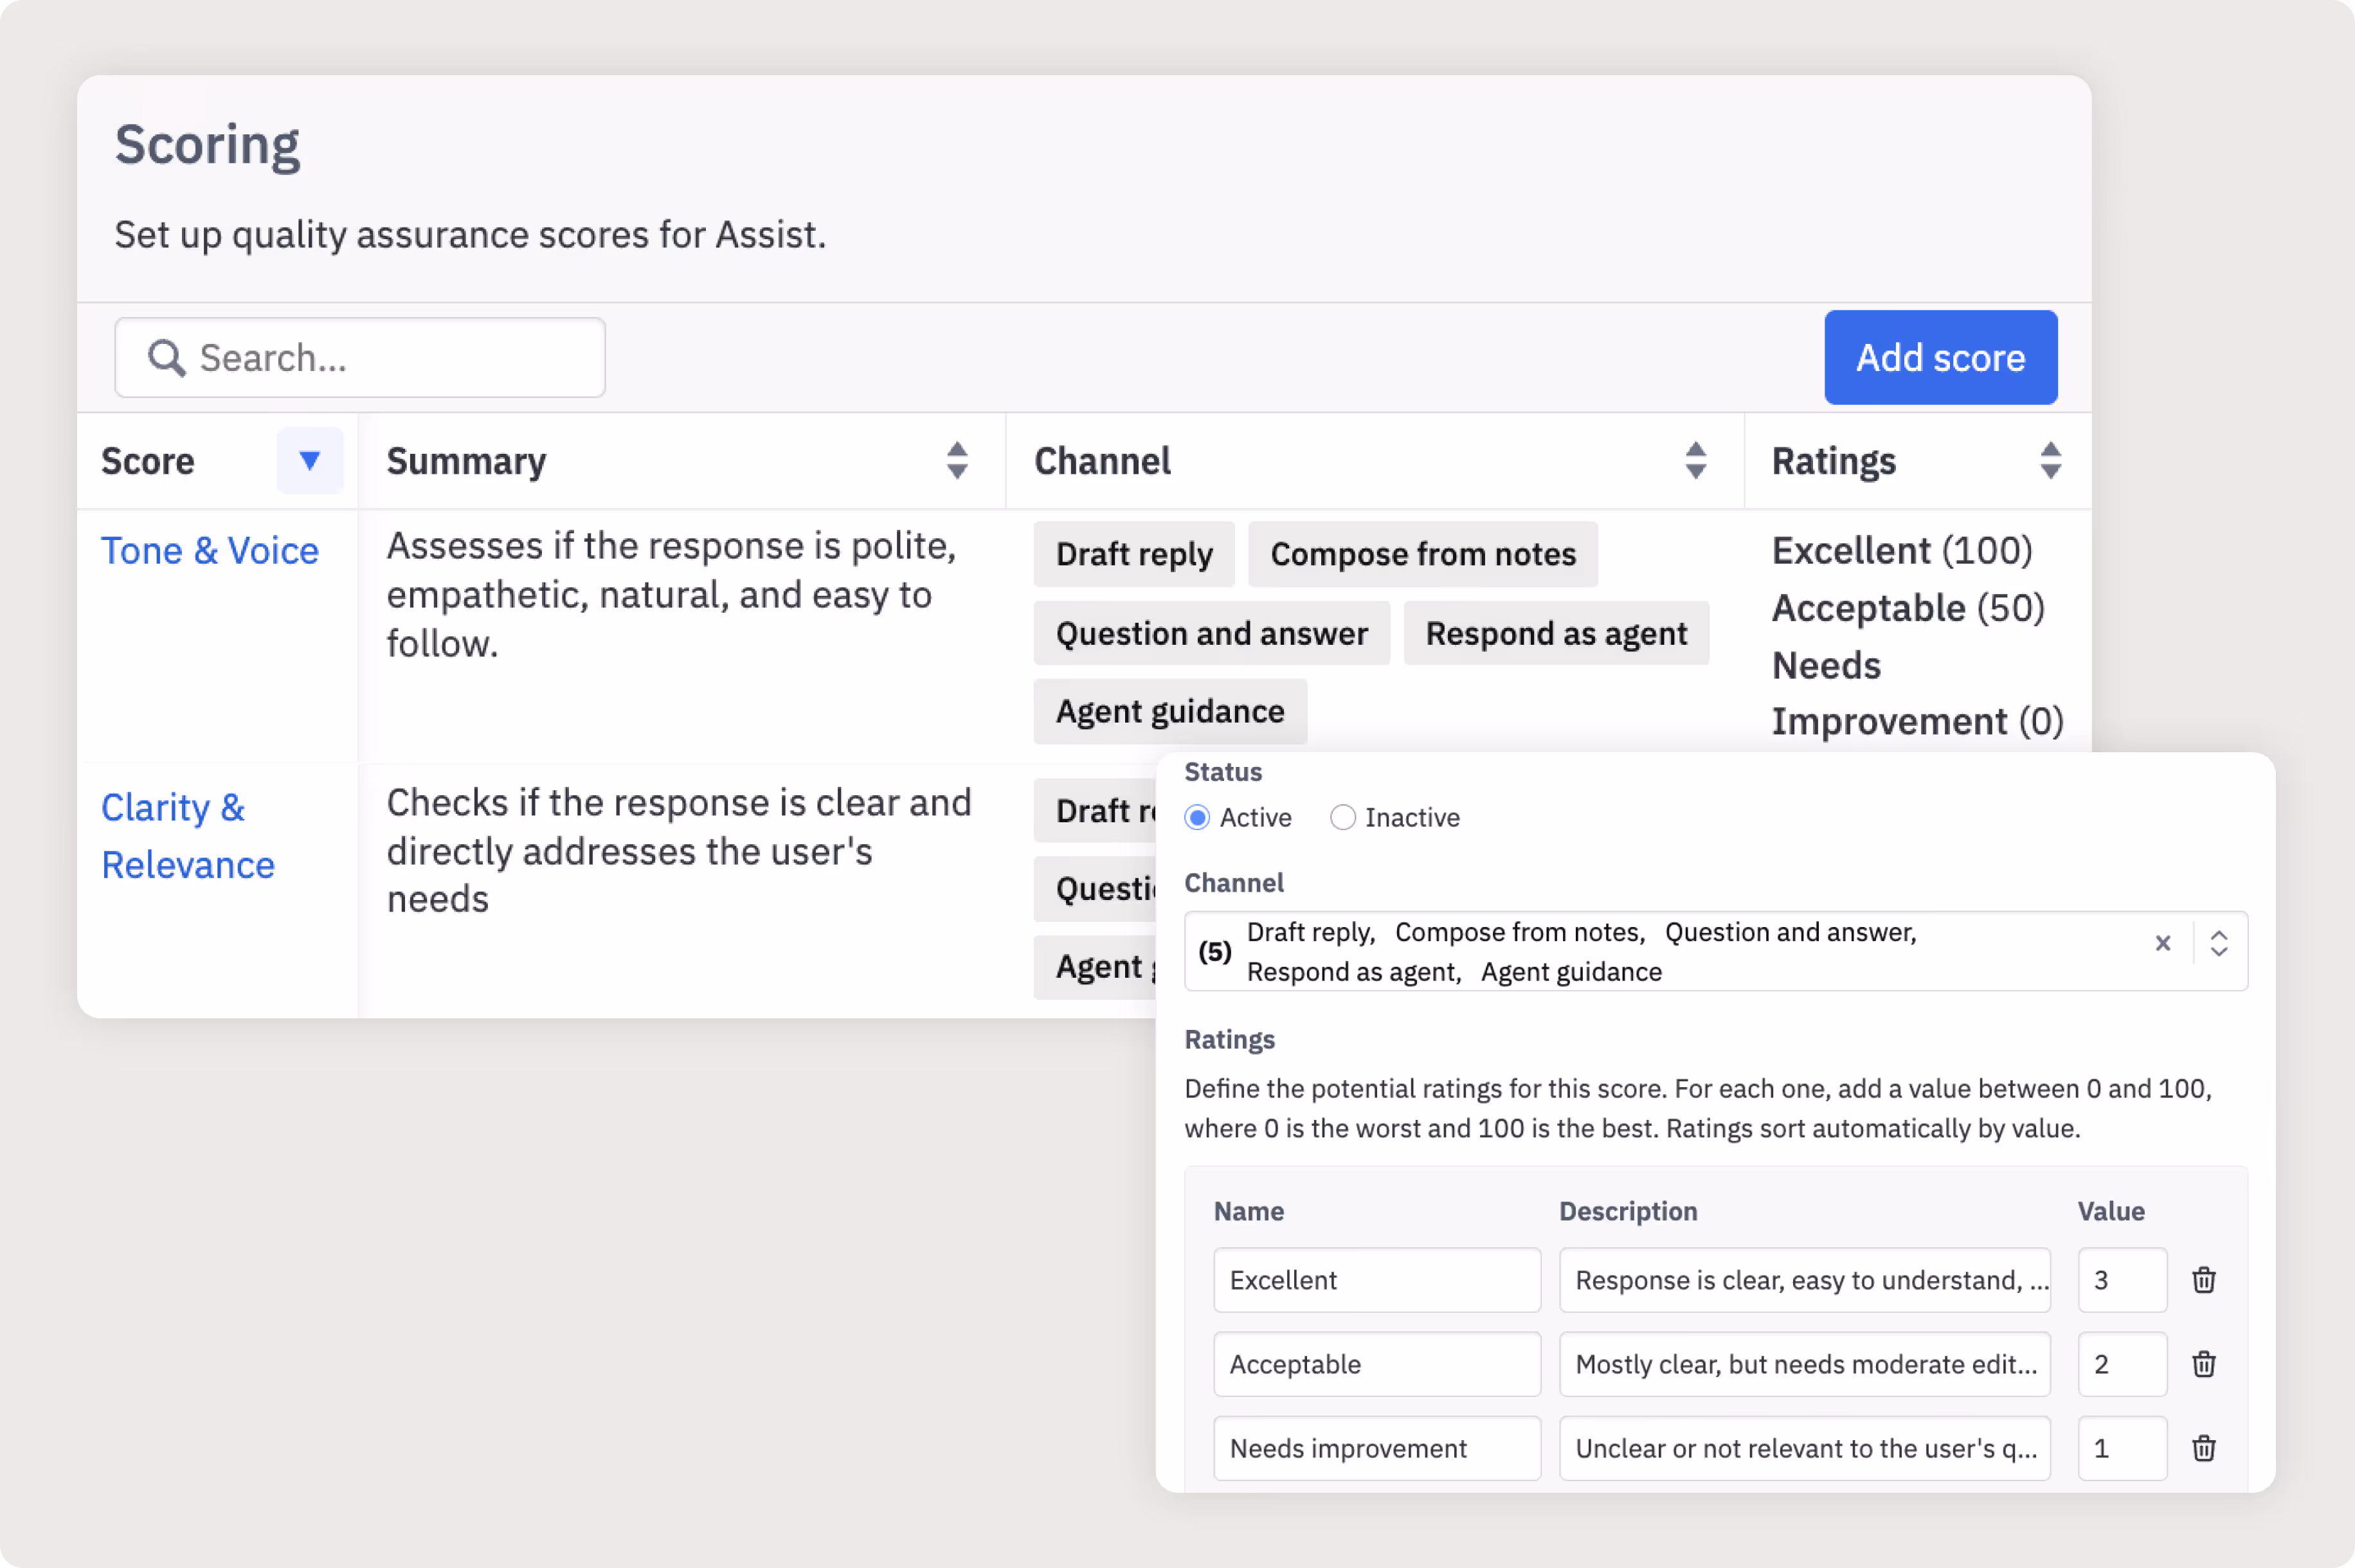This screenshot has width=2355, height=1568.
Task: Delete the Acceptable rating with trash icon
Action: click(x=2203, y=1364)
